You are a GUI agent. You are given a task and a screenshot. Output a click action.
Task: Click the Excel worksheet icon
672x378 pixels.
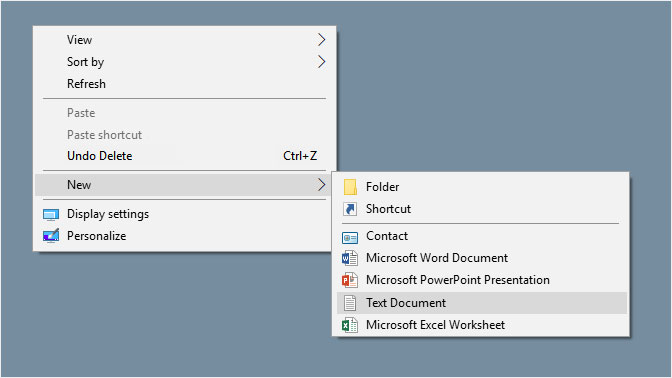(350, 325)
